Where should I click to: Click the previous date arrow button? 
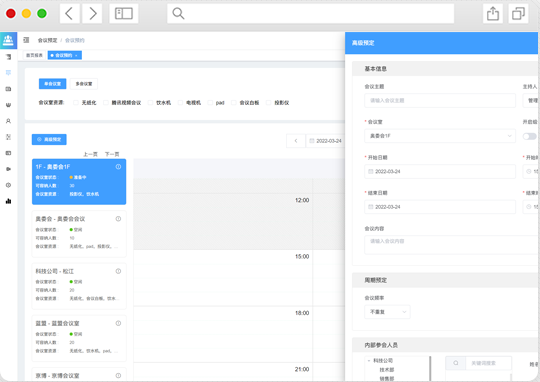coord(296,141)
